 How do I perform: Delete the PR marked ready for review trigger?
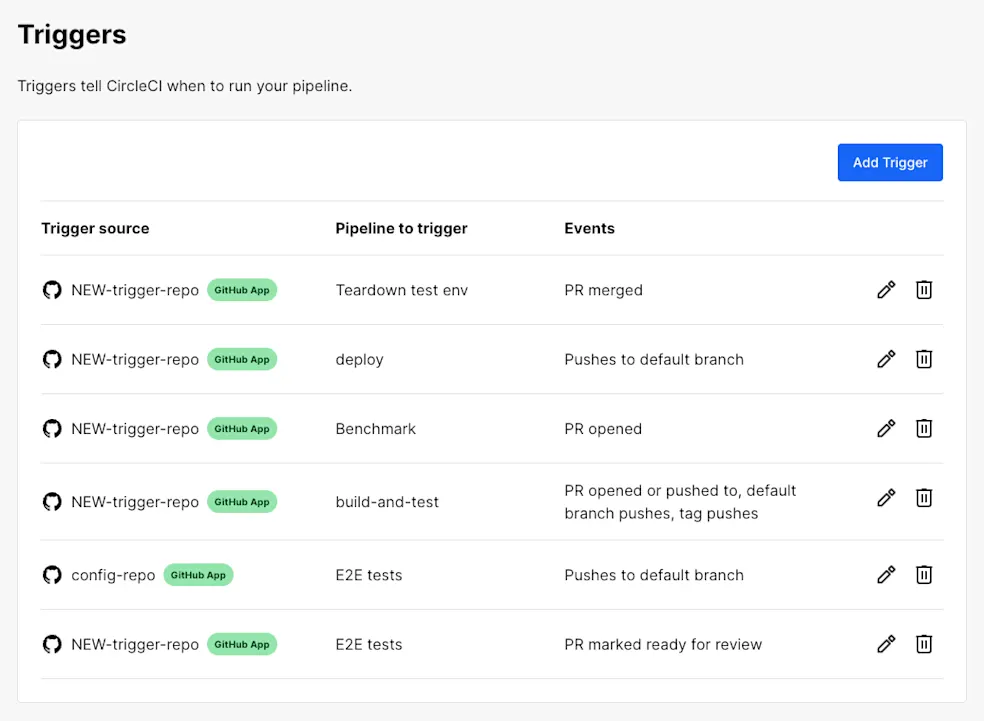tap(924, 644)
